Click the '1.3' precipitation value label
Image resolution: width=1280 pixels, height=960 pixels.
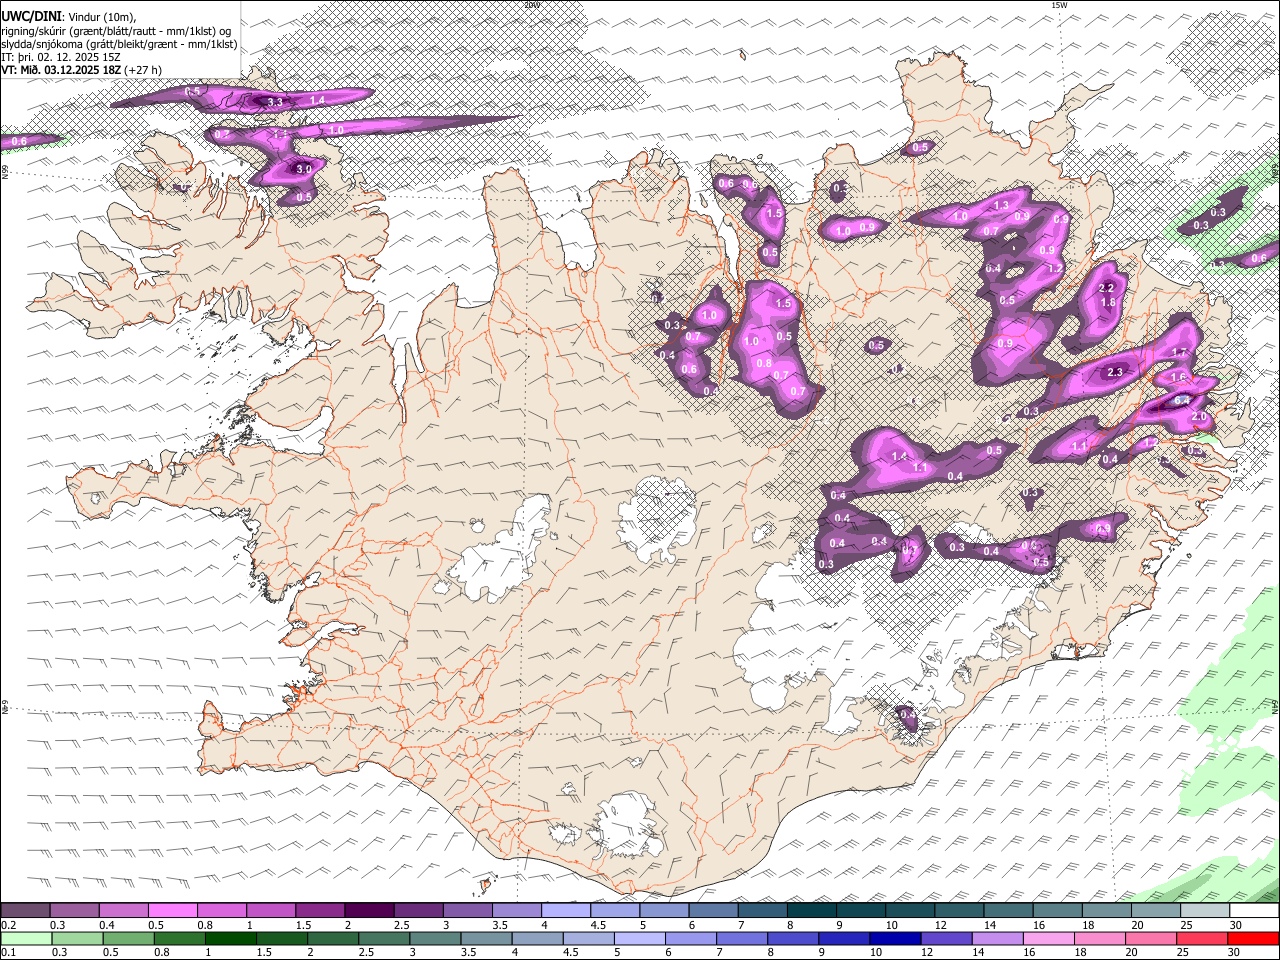1001,205
